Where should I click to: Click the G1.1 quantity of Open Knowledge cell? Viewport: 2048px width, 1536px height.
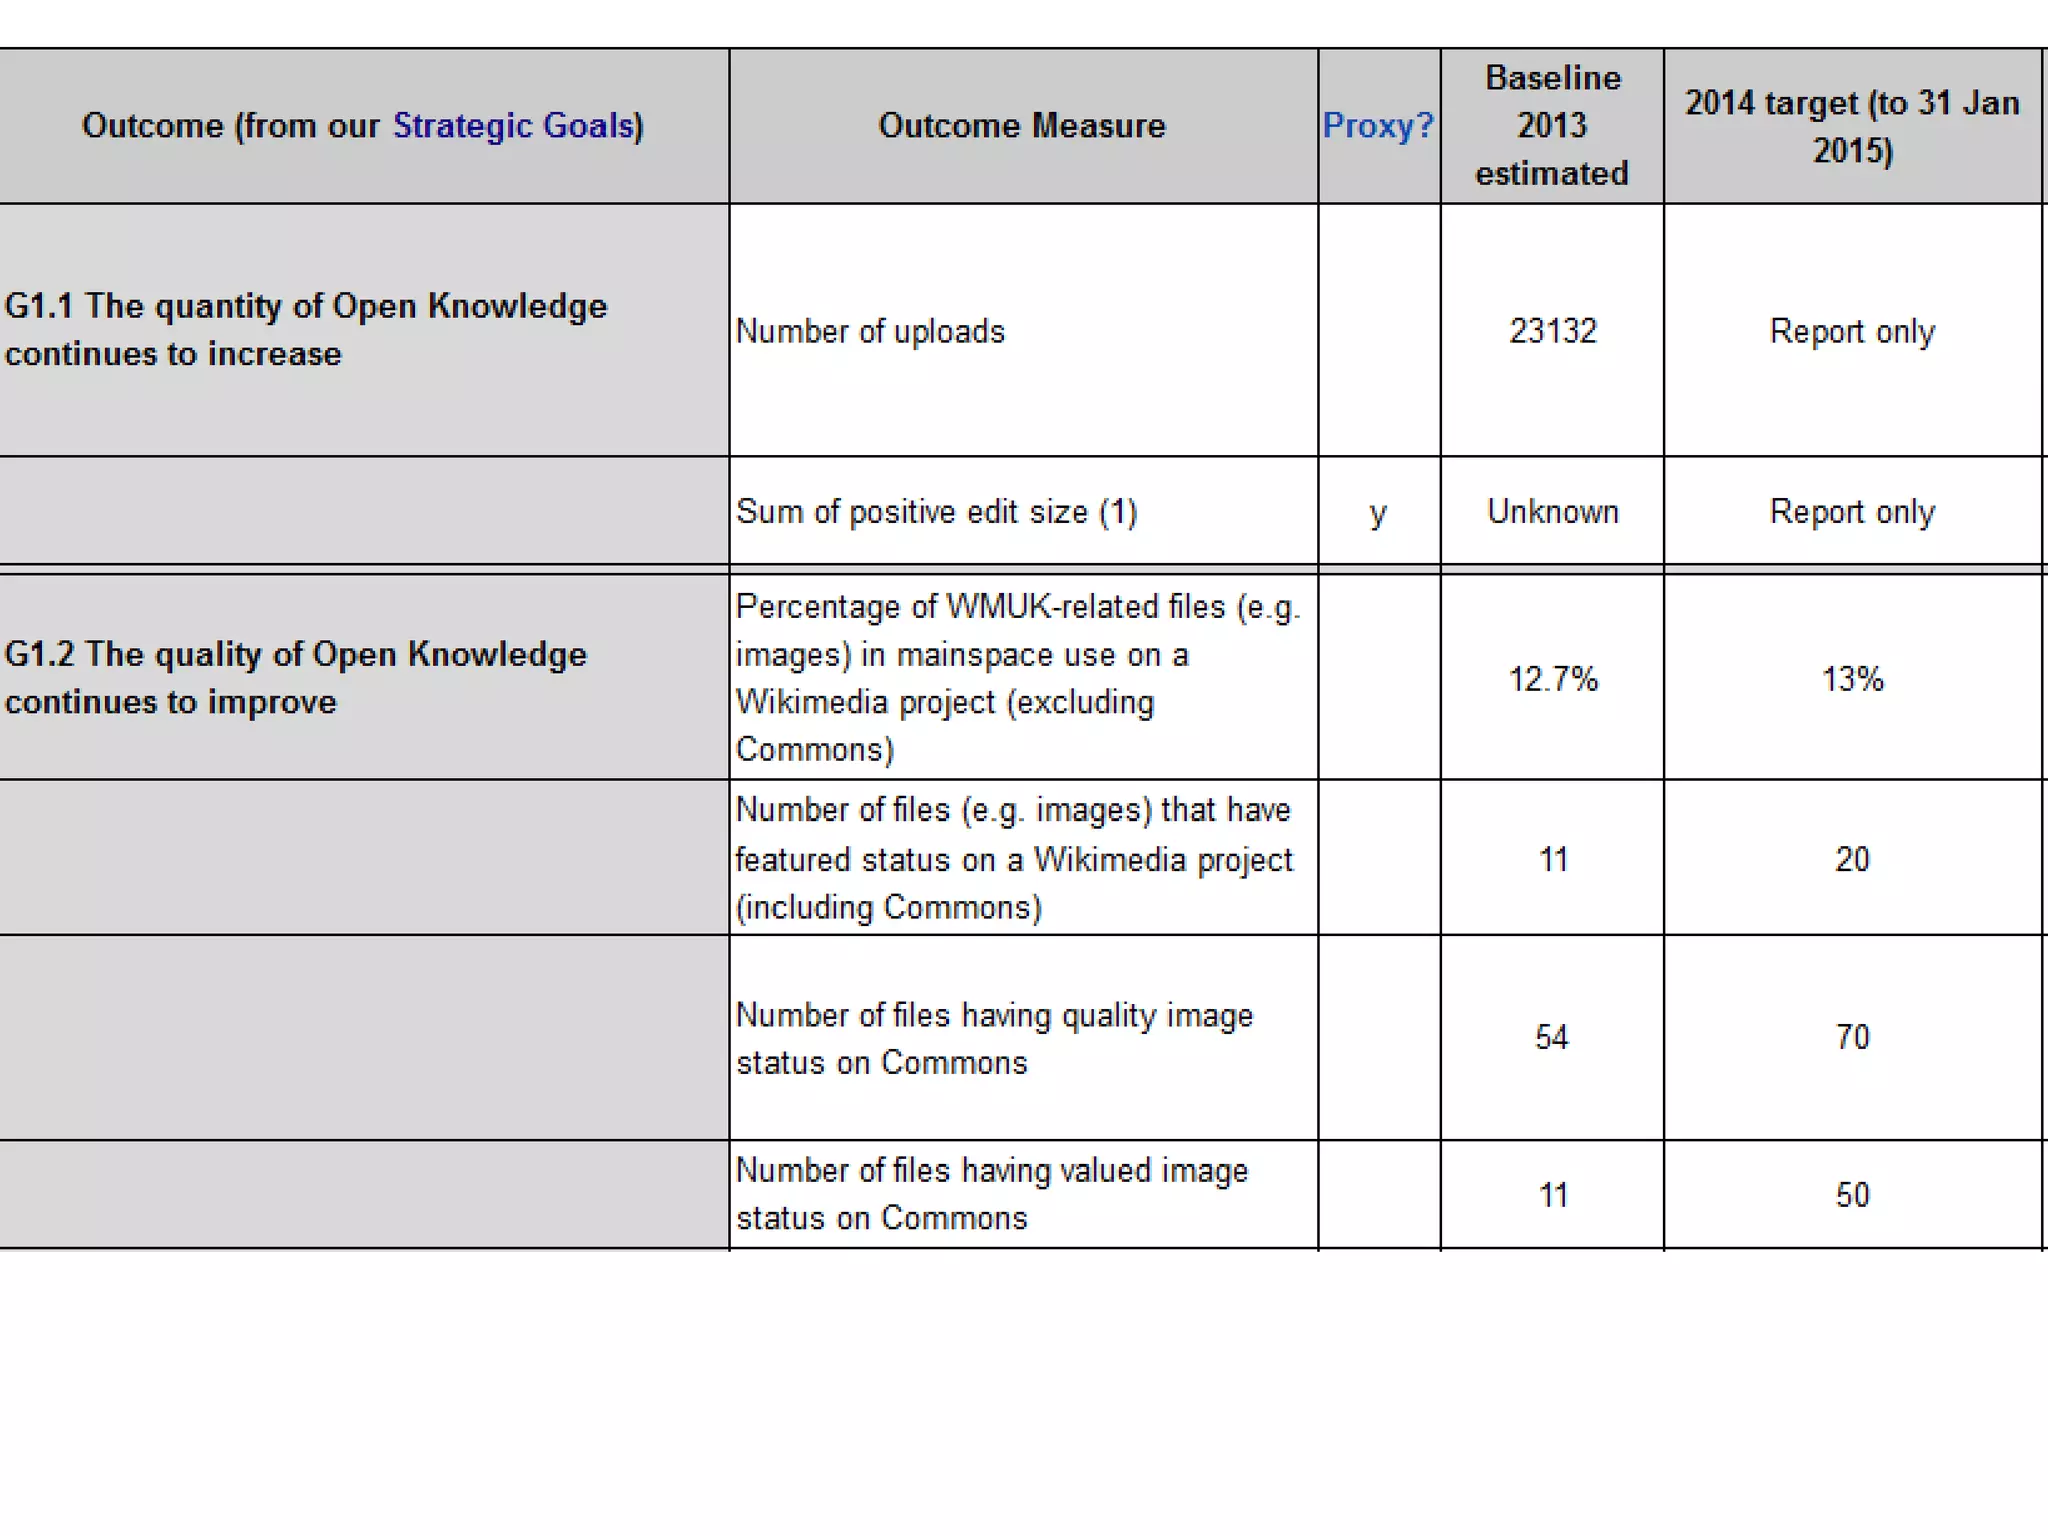[x=305, y=330]
